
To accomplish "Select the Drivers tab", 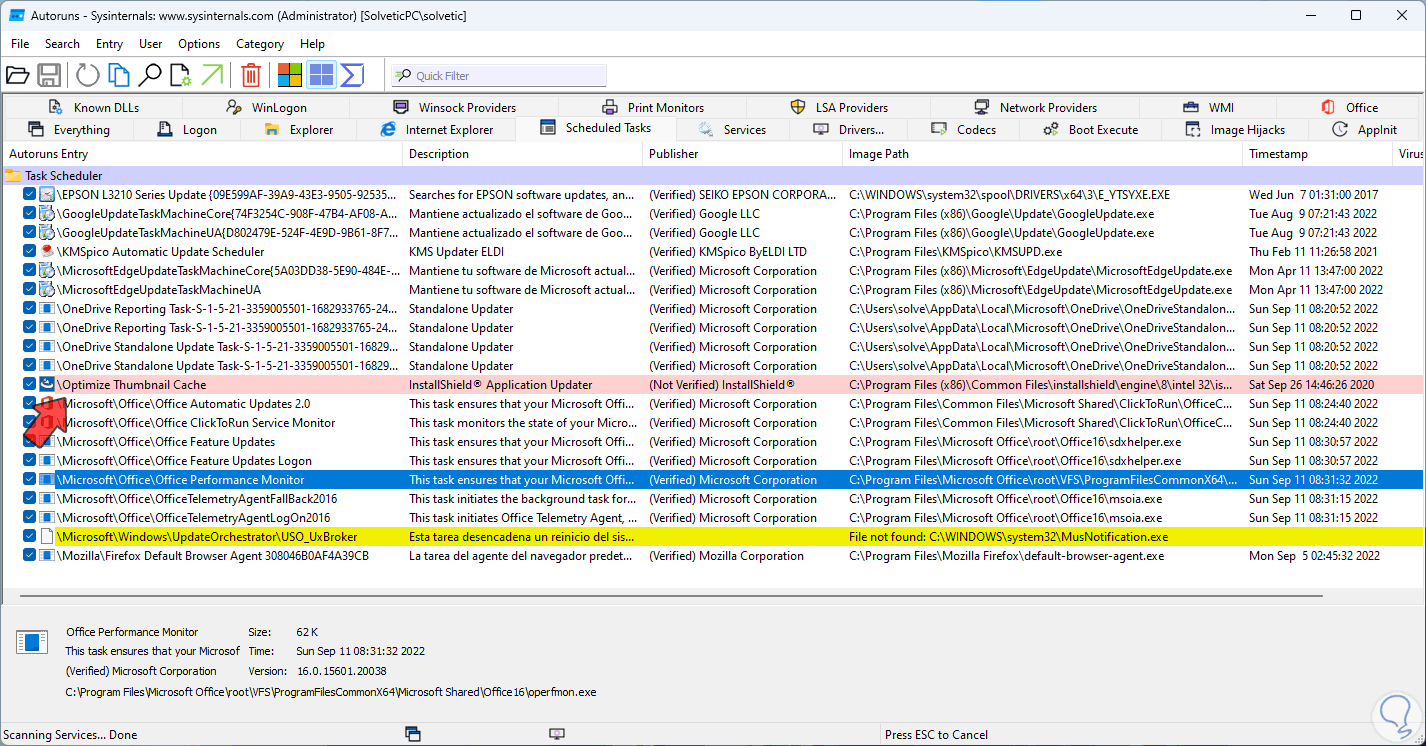I will (849, 130).
